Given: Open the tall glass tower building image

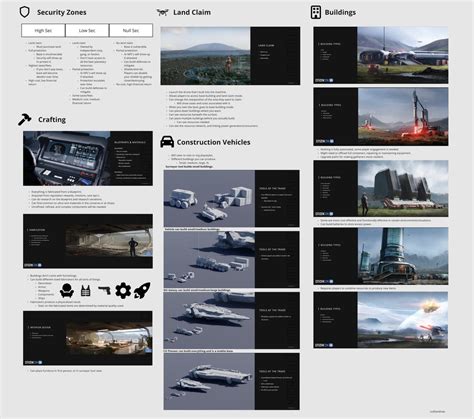Looking at the screenshot, I should [x=403, y=256].
